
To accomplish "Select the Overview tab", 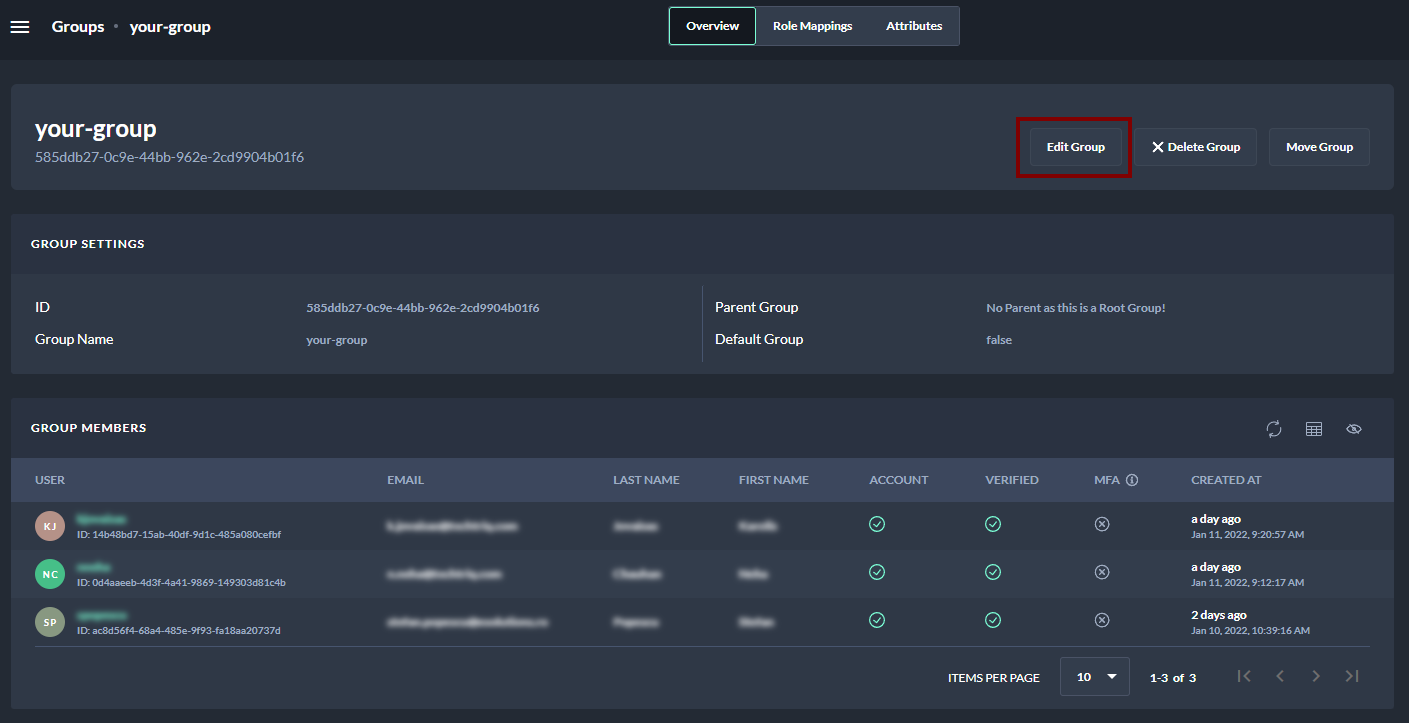I will click(712, 26).
